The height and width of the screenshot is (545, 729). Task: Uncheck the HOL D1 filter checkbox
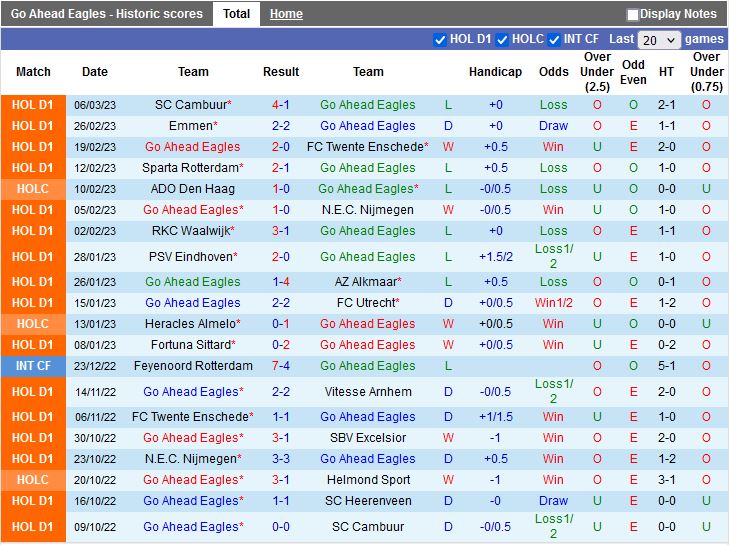click(439, 40)
